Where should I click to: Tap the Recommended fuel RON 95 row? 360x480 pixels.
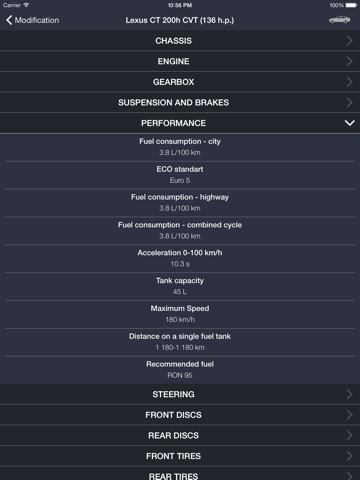point(180,370)
